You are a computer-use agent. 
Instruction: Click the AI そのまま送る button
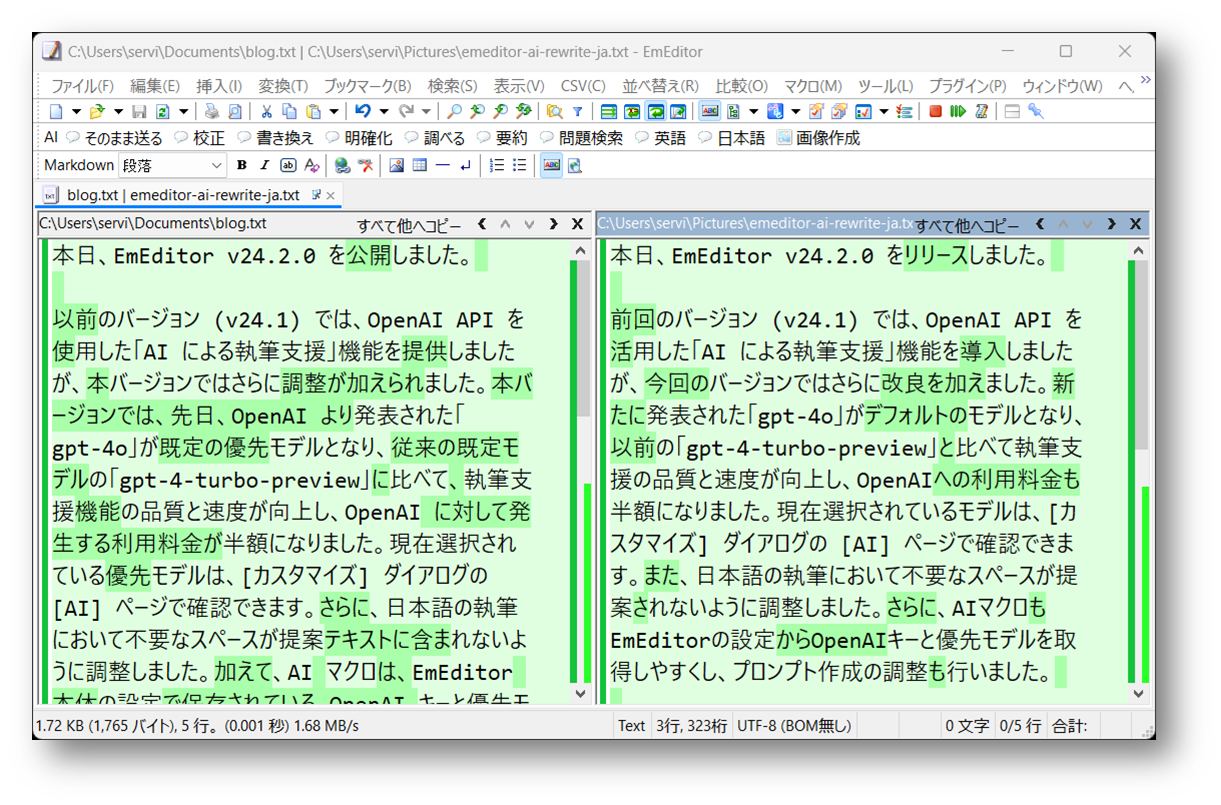point(114,138)
